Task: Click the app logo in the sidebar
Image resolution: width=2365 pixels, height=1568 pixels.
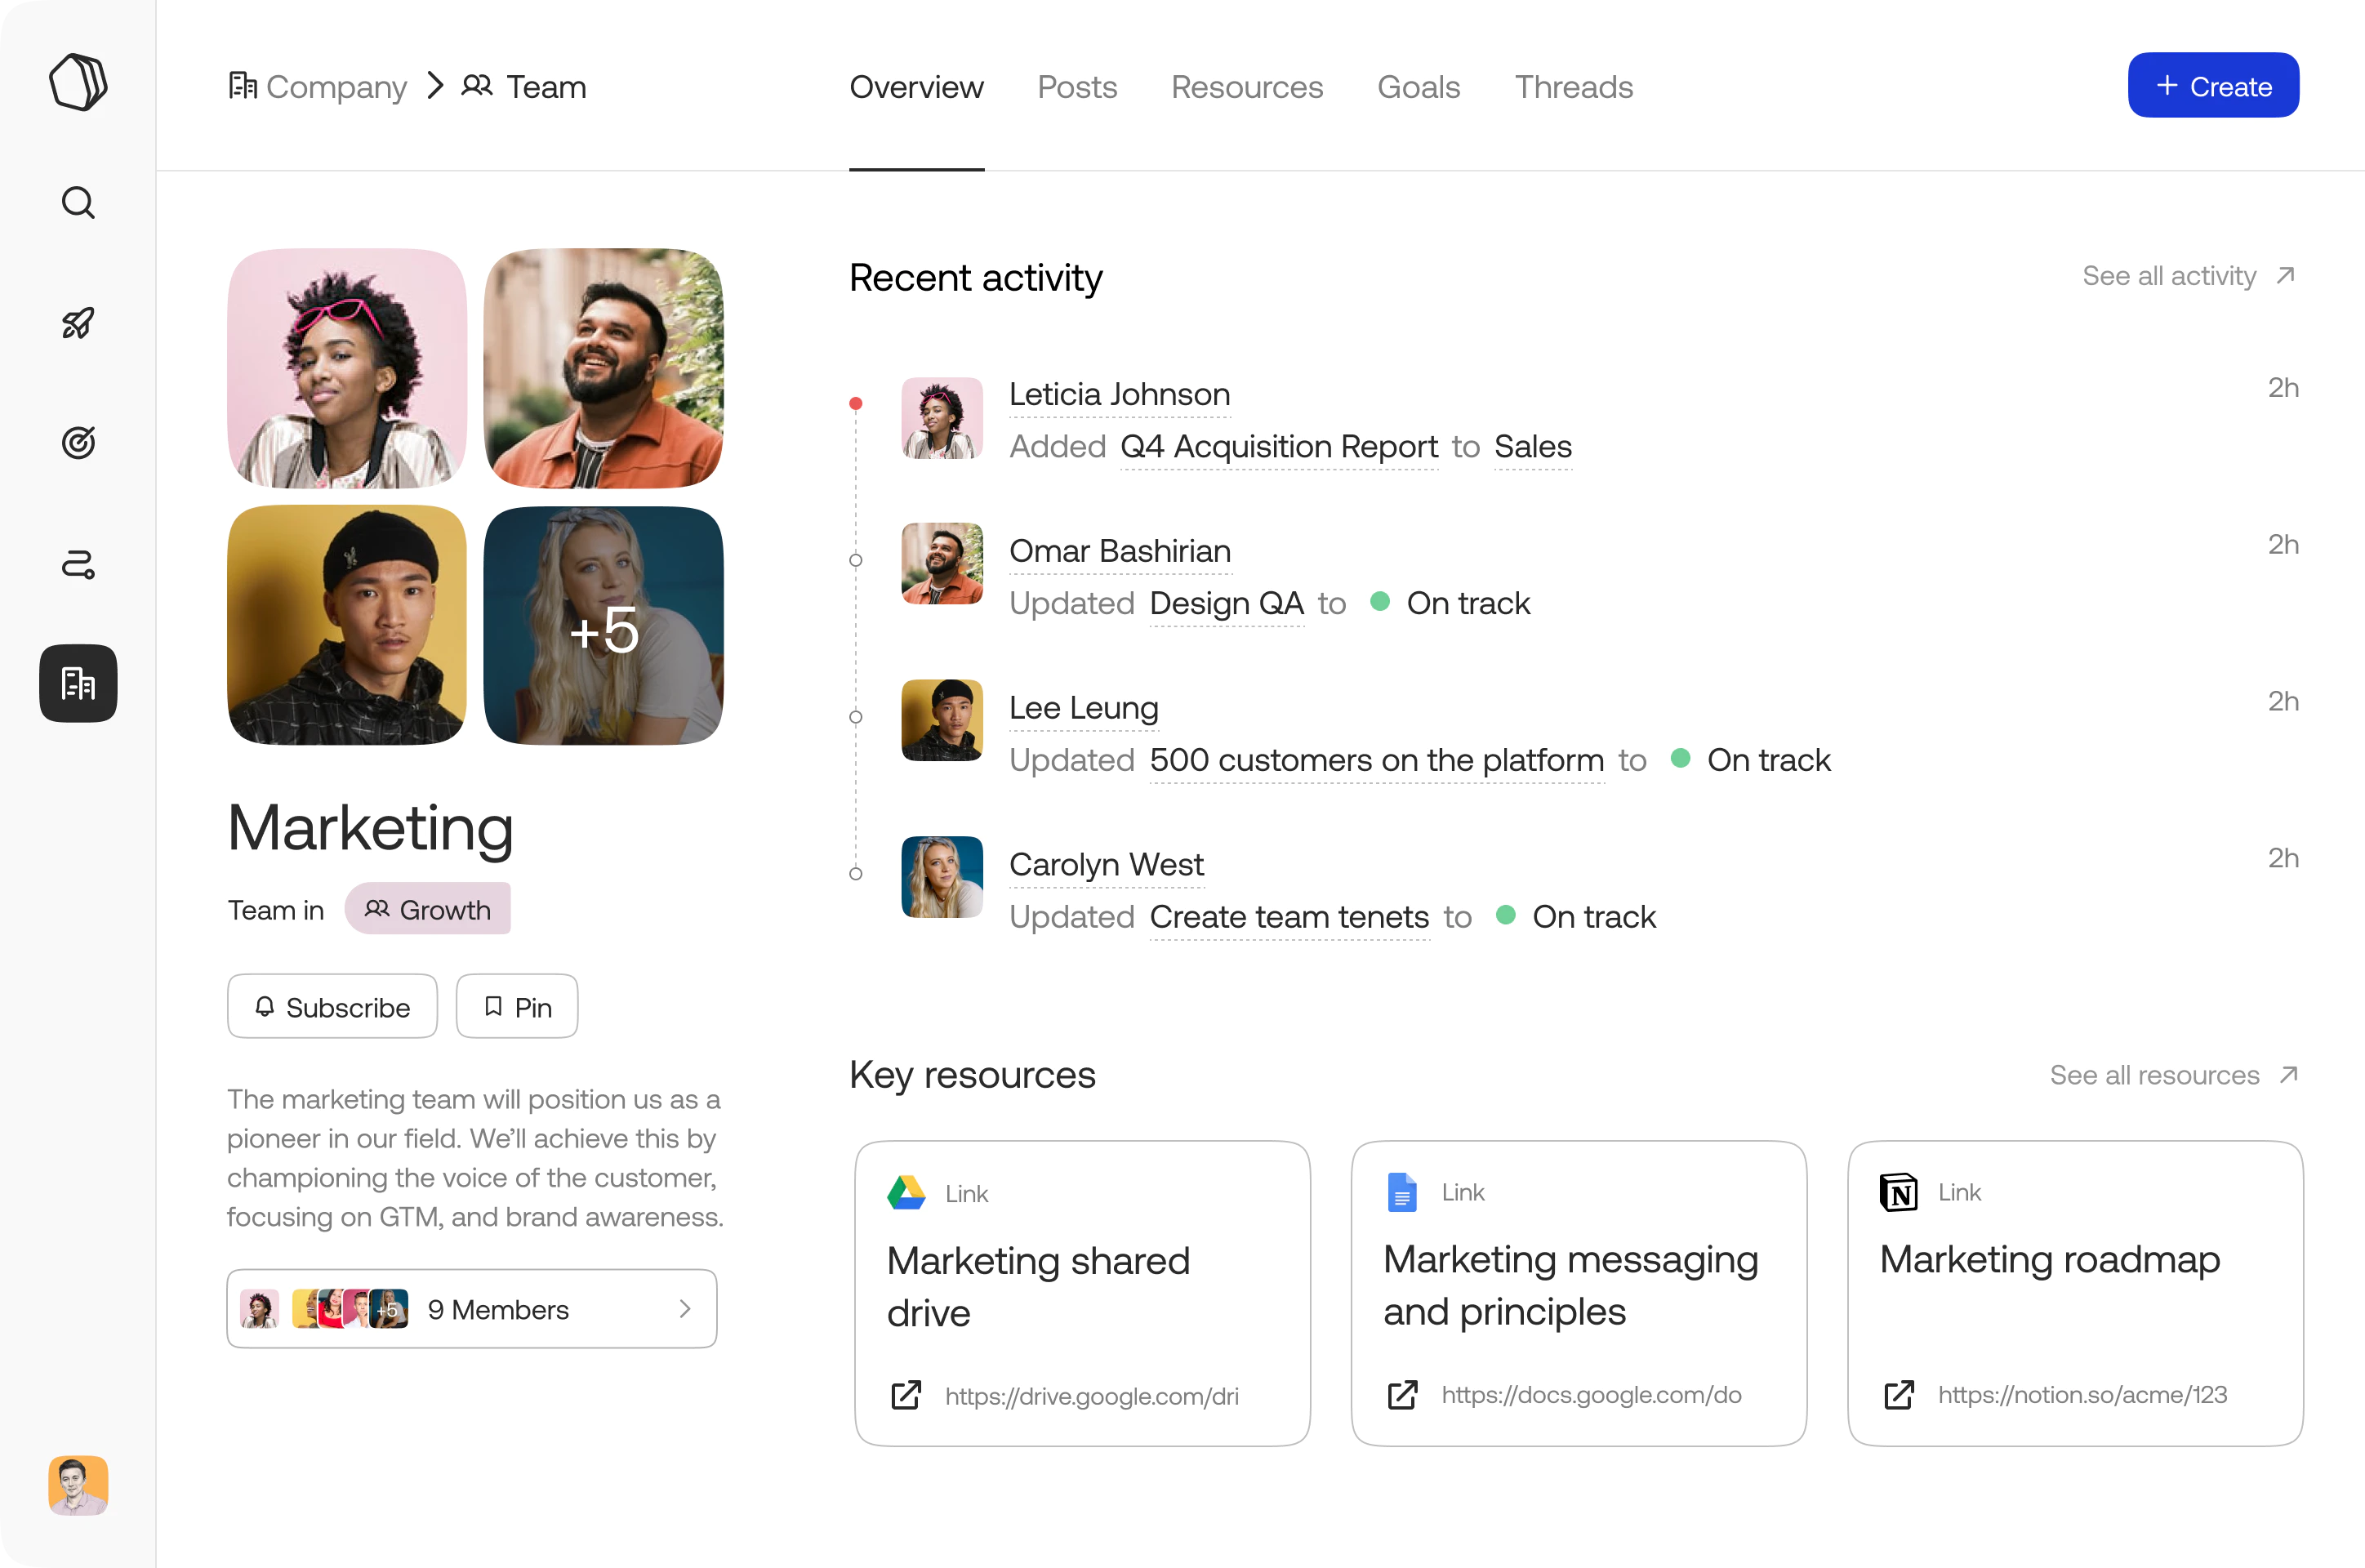Action: click(78, 83)
